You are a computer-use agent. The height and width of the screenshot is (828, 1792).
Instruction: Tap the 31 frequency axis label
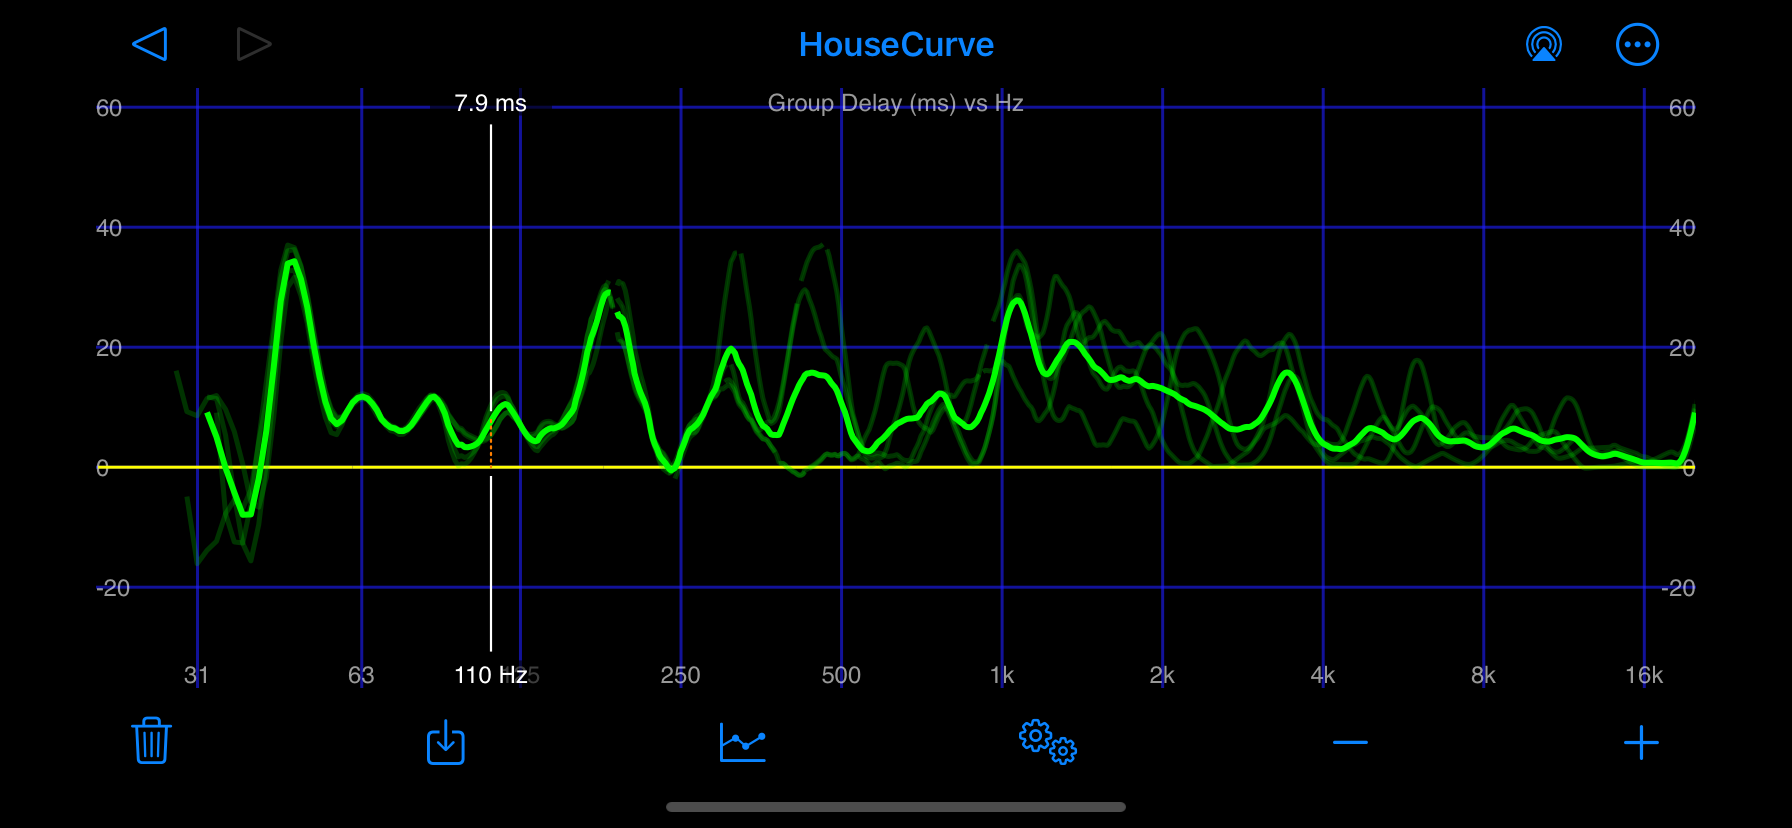pyautogui.click(x=197, y=675)
